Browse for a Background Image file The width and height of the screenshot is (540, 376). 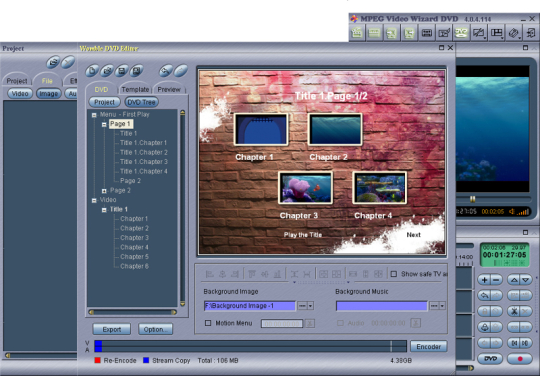[302, 306]
